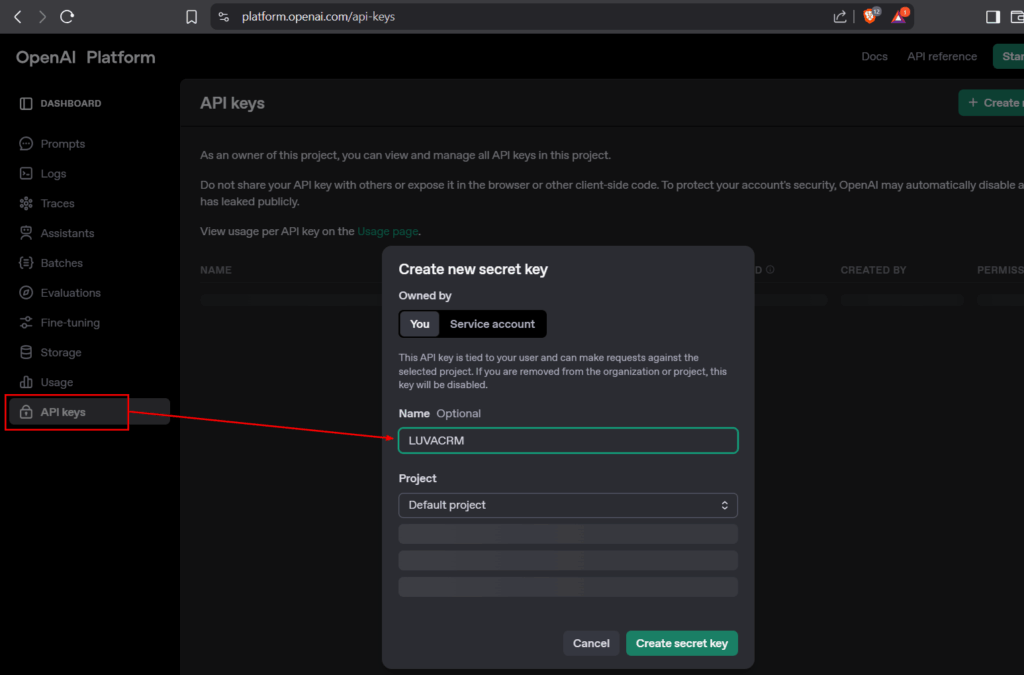Bookmark this page
Image resolution: width=1024 pixels, height=675 pixels.
(191, 17)
